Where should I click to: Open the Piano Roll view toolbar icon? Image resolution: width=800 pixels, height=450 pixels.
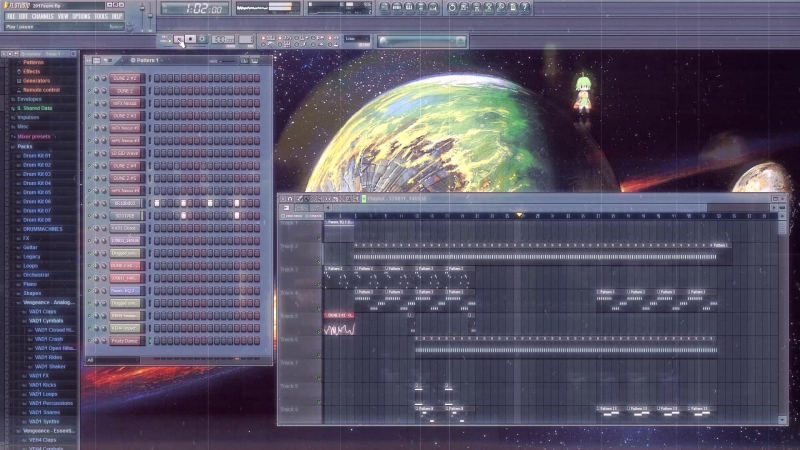coord(409,8)
